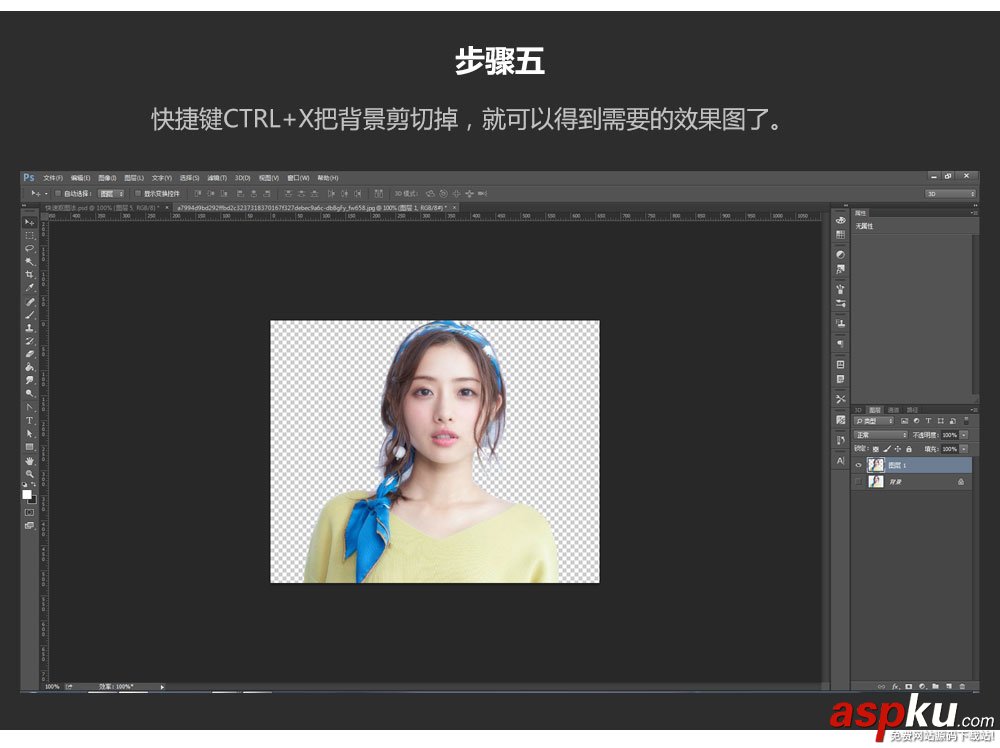The width and height of the screenshot is (1000, 748).
Task: Select the Eyedropper tool
Action: (29, 288)
